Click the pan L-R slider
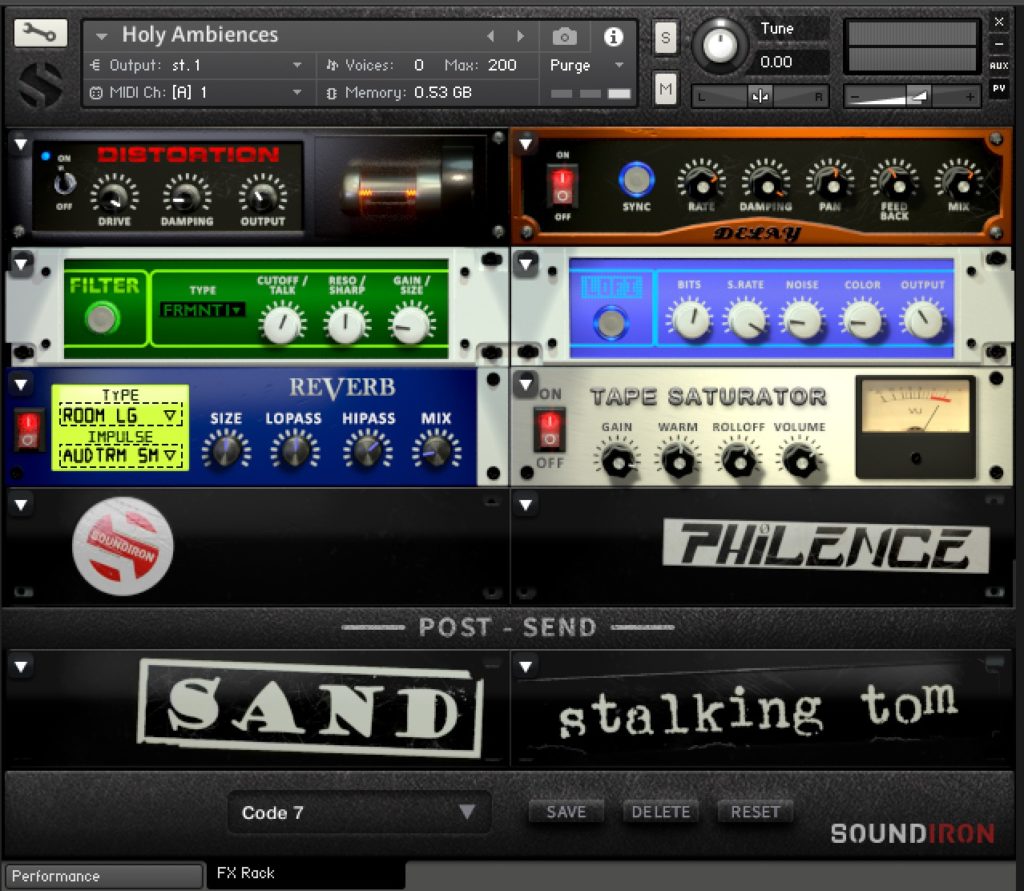1024x891 pixels. pos(760,97)
